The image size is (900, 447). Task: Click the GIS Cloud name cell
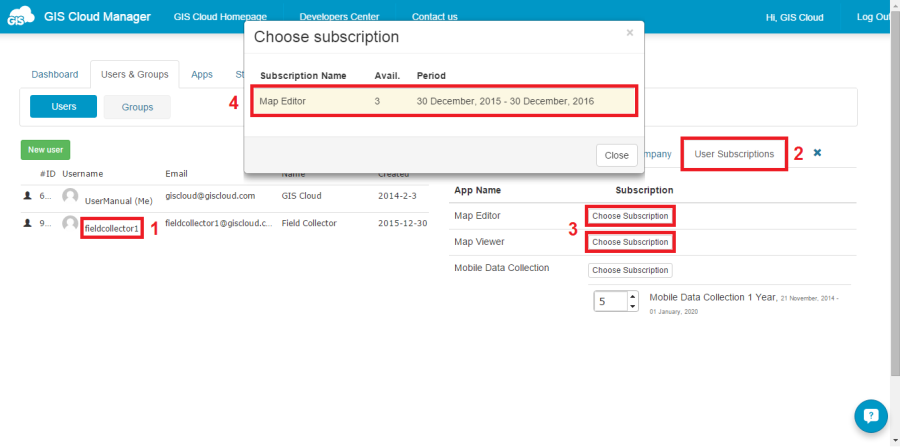pyautogui.click(x=301, y=196)
